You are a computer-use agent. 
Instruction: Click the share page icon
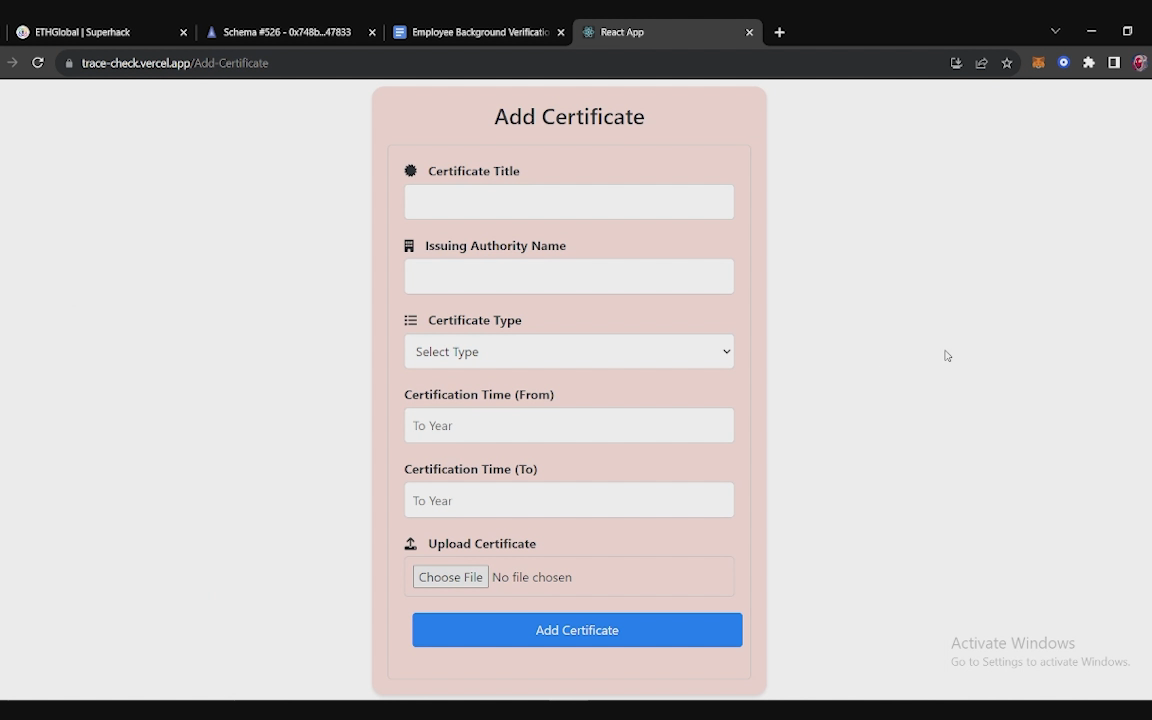tap(982, 63)
